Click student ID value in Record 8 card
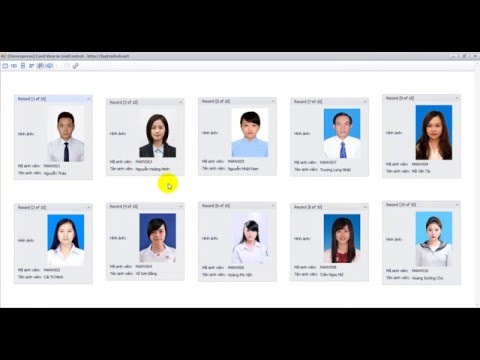Image resolution: width=480 pixels, height=360 pixels. point(328,267)
